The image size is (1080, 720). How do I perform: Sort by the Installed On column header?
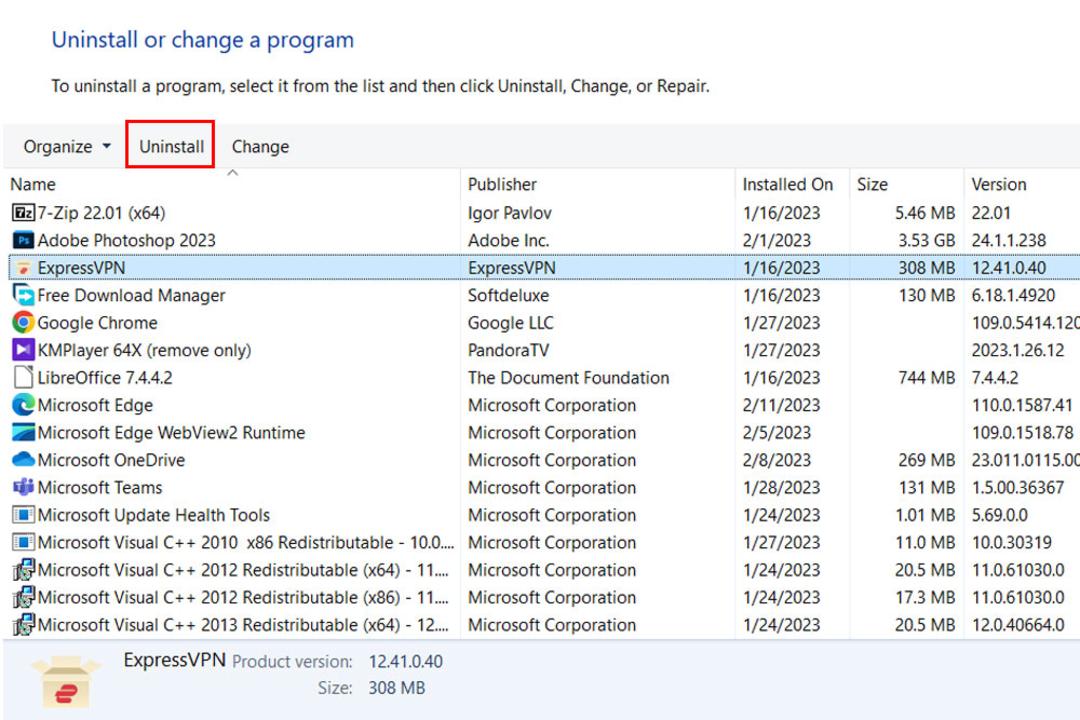click(792, 185)
